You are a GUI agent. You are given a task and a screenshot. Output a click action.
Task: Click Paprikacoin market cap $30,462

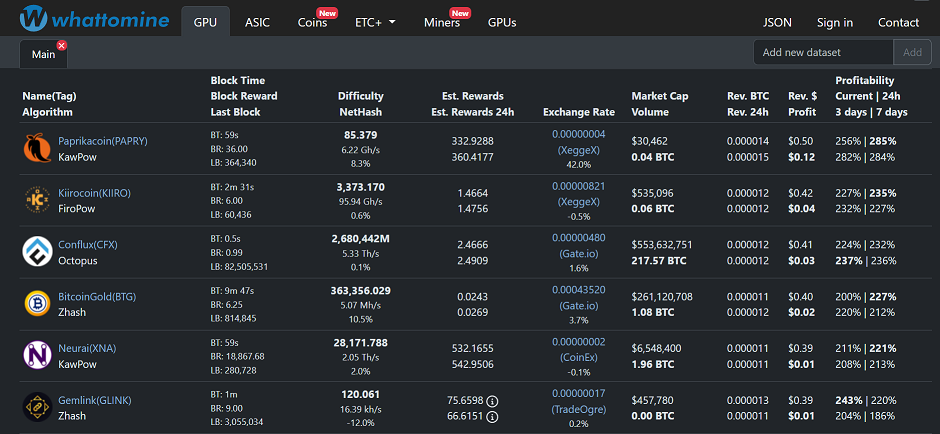(x=649, y=141)
